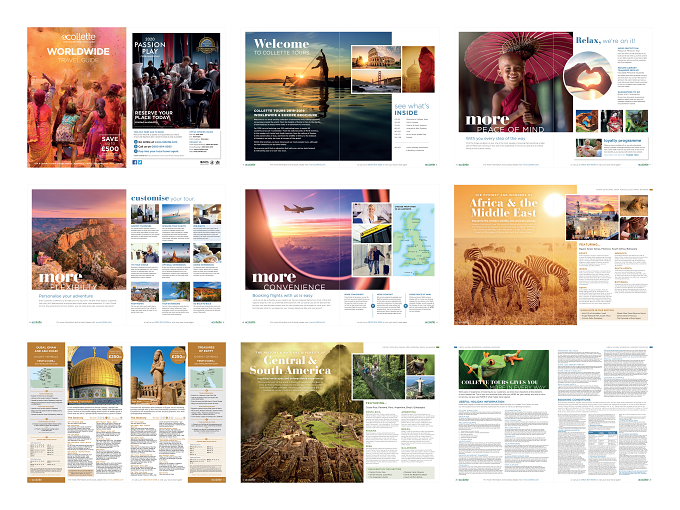Open the Central & South America spread
The width and height of the screenshot is (680, 510).
pos(340,412)
